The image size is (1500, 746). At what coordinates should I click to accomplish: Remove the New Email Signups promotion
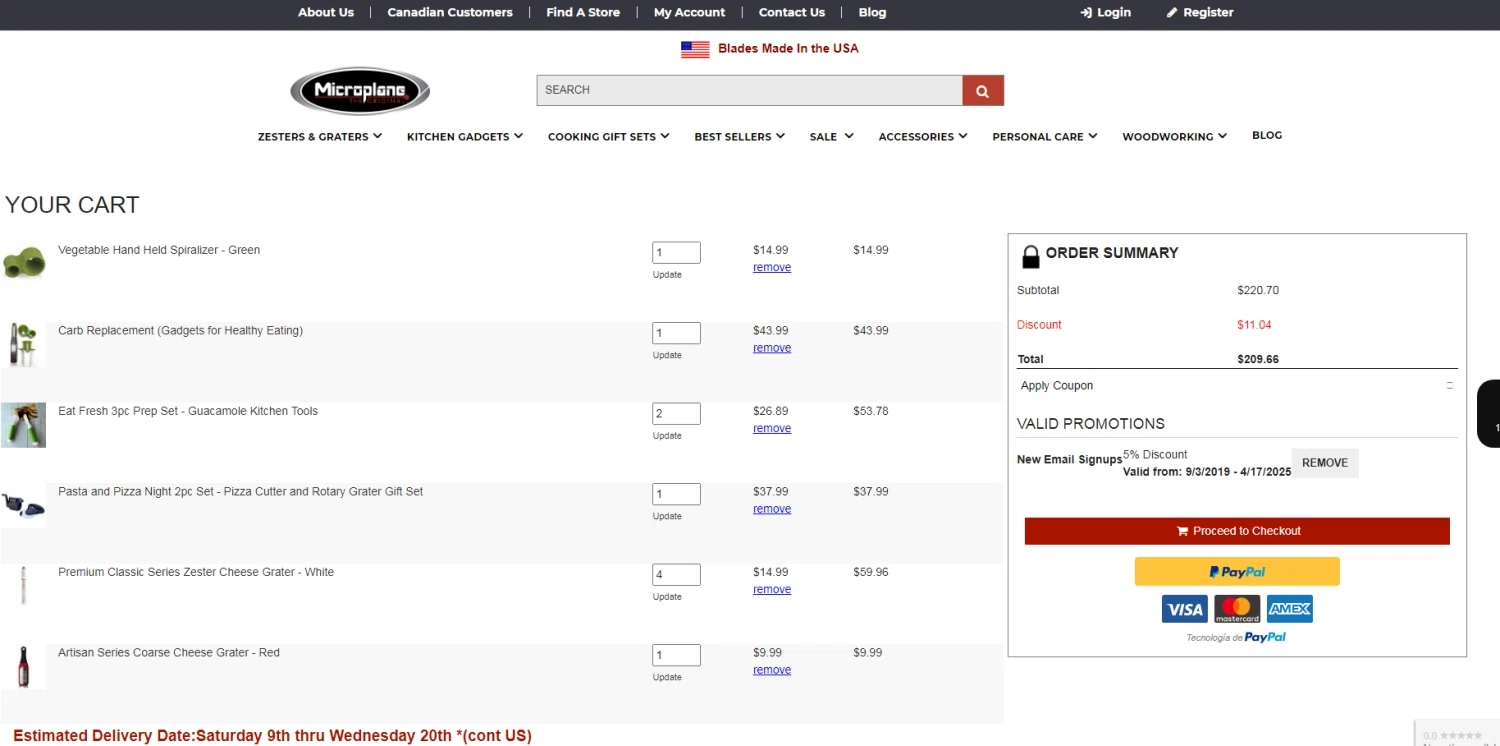(x=1325, y=463)
